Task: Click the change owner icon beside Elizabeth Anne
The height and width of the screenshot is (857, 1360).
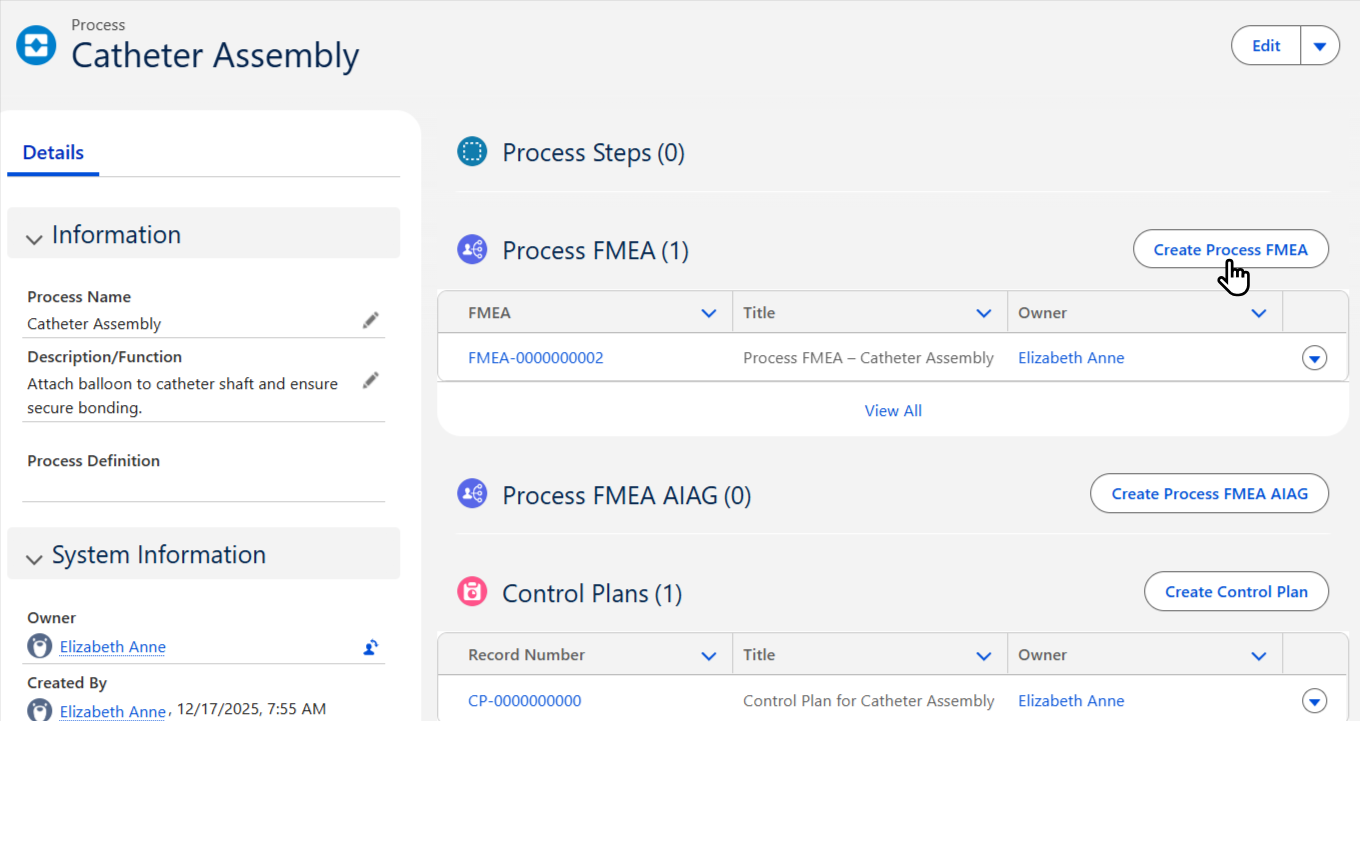Action: tap(370, 647)
